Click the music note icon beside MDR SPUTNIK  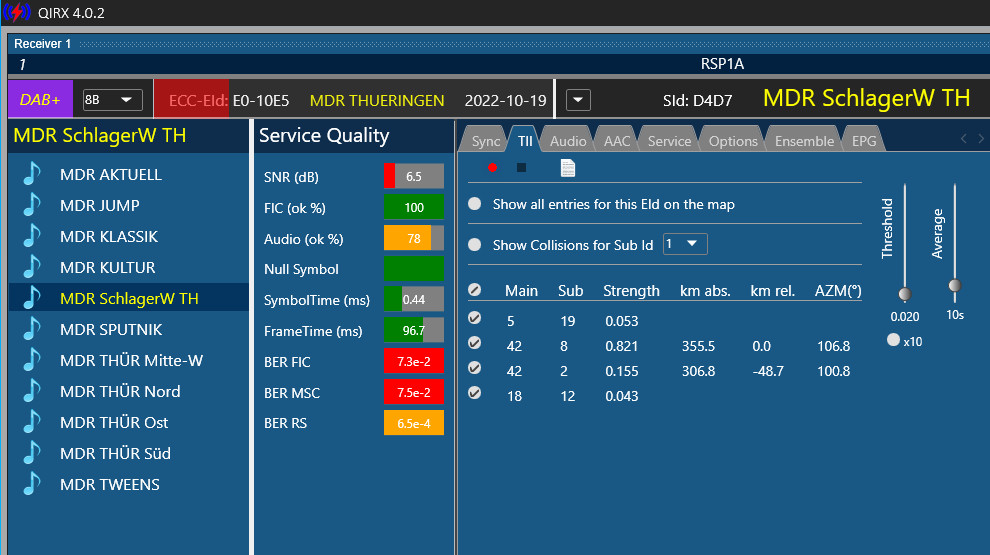tap(32, 328)
